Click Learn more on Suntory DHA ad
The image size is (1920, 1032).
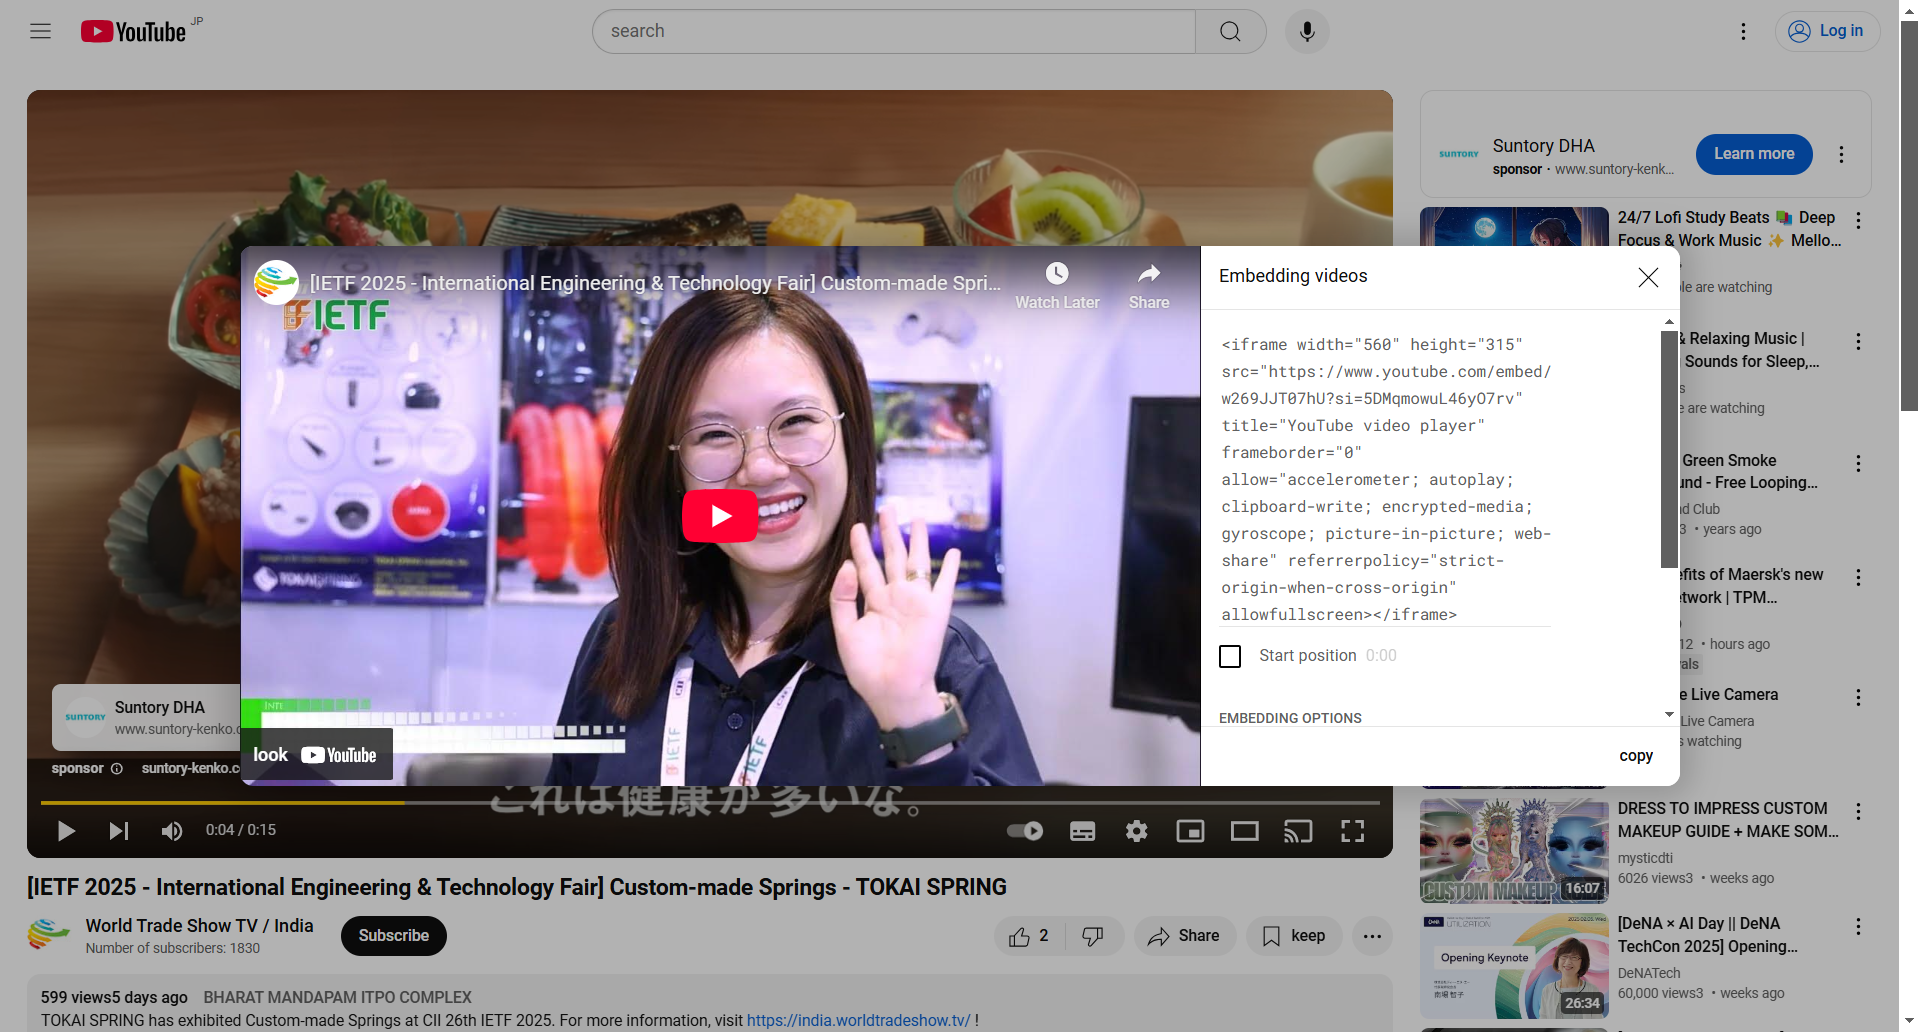point(1754,154)
